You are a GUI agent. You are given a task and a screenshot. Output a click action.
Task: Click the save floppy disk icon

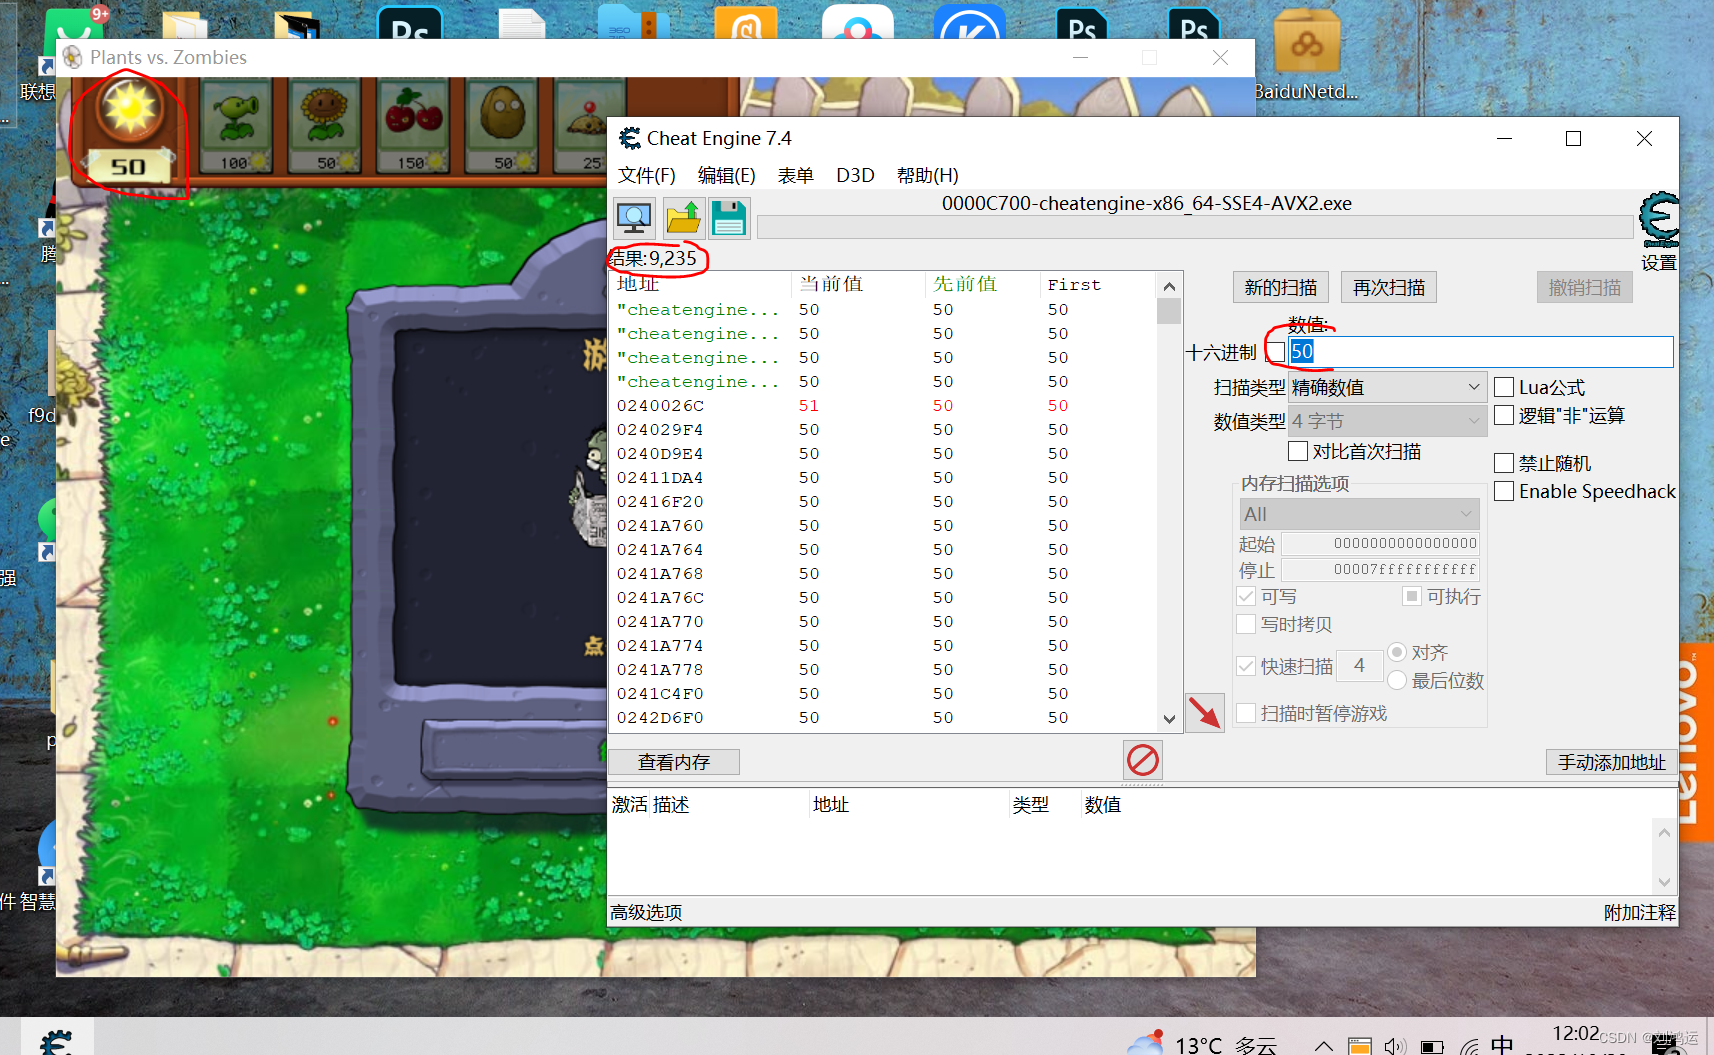click(x=729, y=218)
